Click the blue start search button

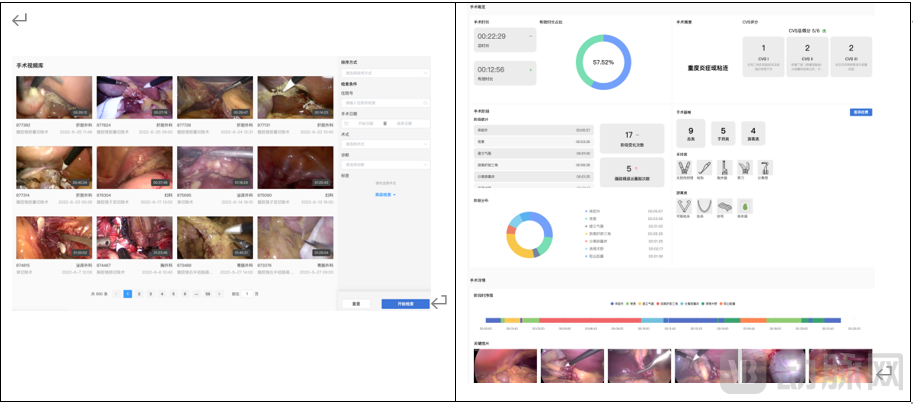pyautogui.click(x=404, y=303)
